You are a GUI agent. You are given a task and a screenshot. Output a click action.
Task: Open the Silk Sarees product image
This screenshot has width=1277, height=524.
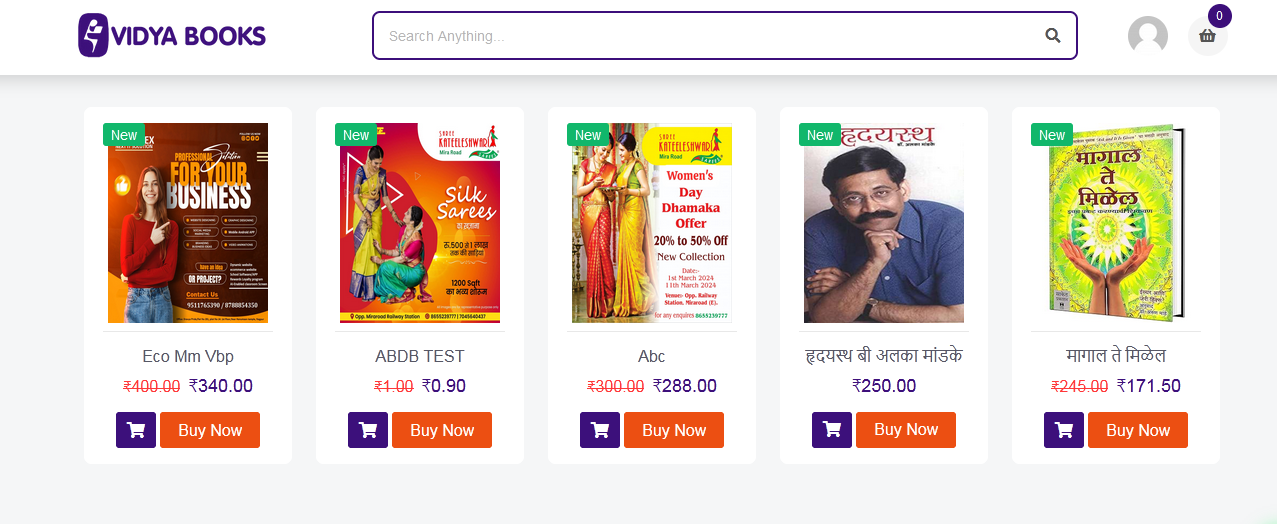pyautogui.click(x=420, y=223)
